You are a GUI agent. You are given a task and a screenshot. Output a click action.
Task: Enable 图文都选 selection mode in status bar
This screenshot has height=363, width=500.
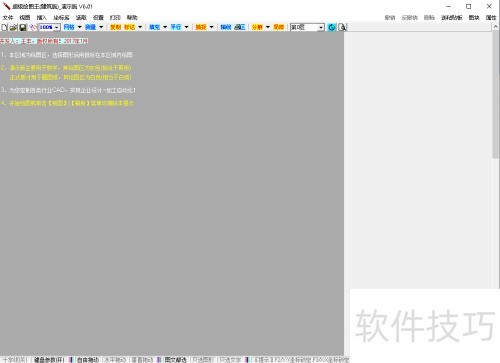[175, 360]
